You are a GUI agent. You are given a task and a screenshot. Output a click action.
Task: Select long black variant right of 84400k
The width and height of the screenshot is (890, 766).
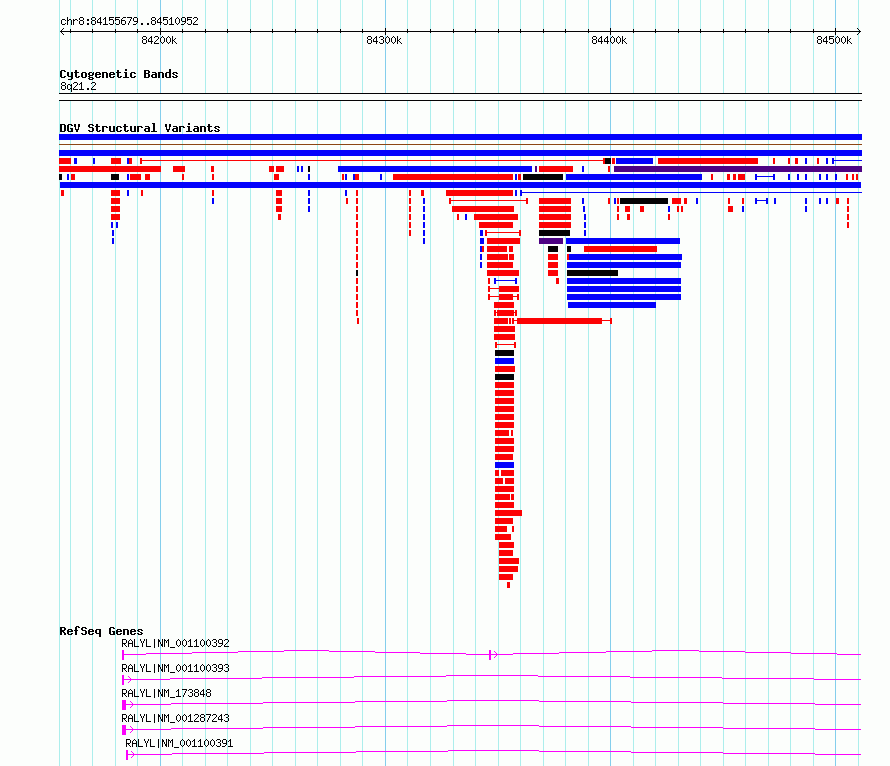pyautogui.click(x=644, y=201)
